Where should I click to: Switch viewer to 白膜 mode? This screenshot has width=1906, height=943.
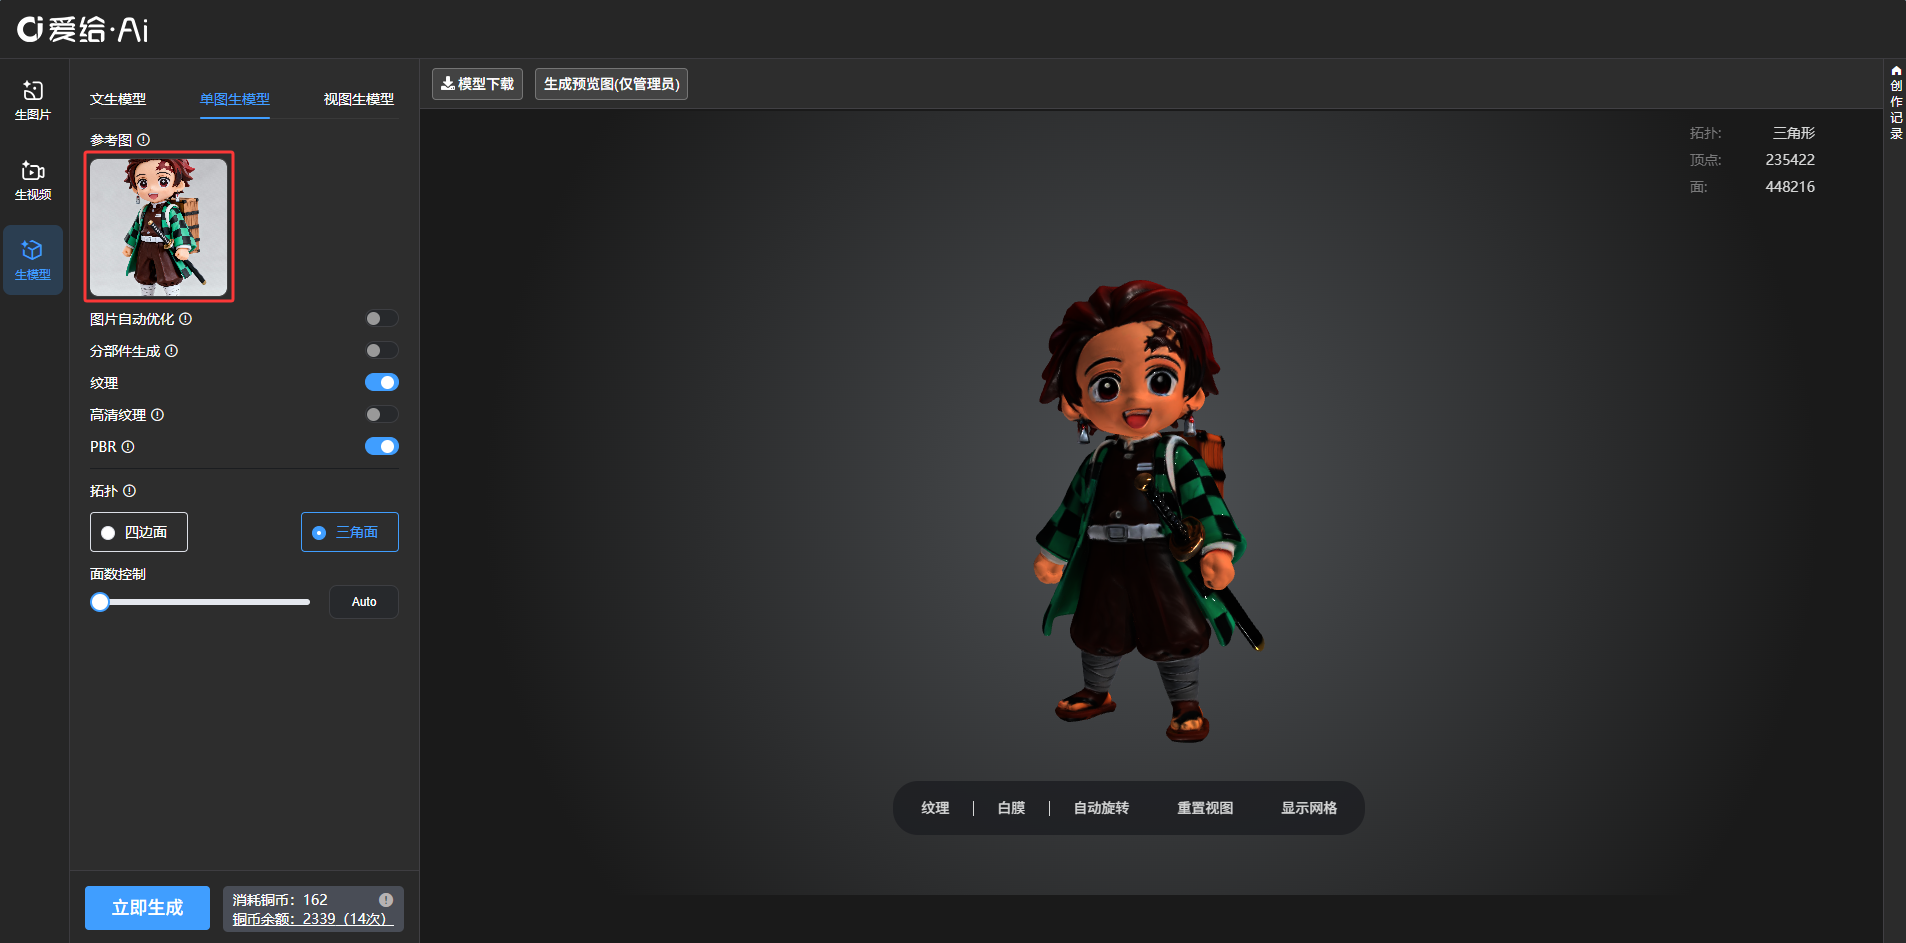pyautogui.click(x=1011, y=808)
